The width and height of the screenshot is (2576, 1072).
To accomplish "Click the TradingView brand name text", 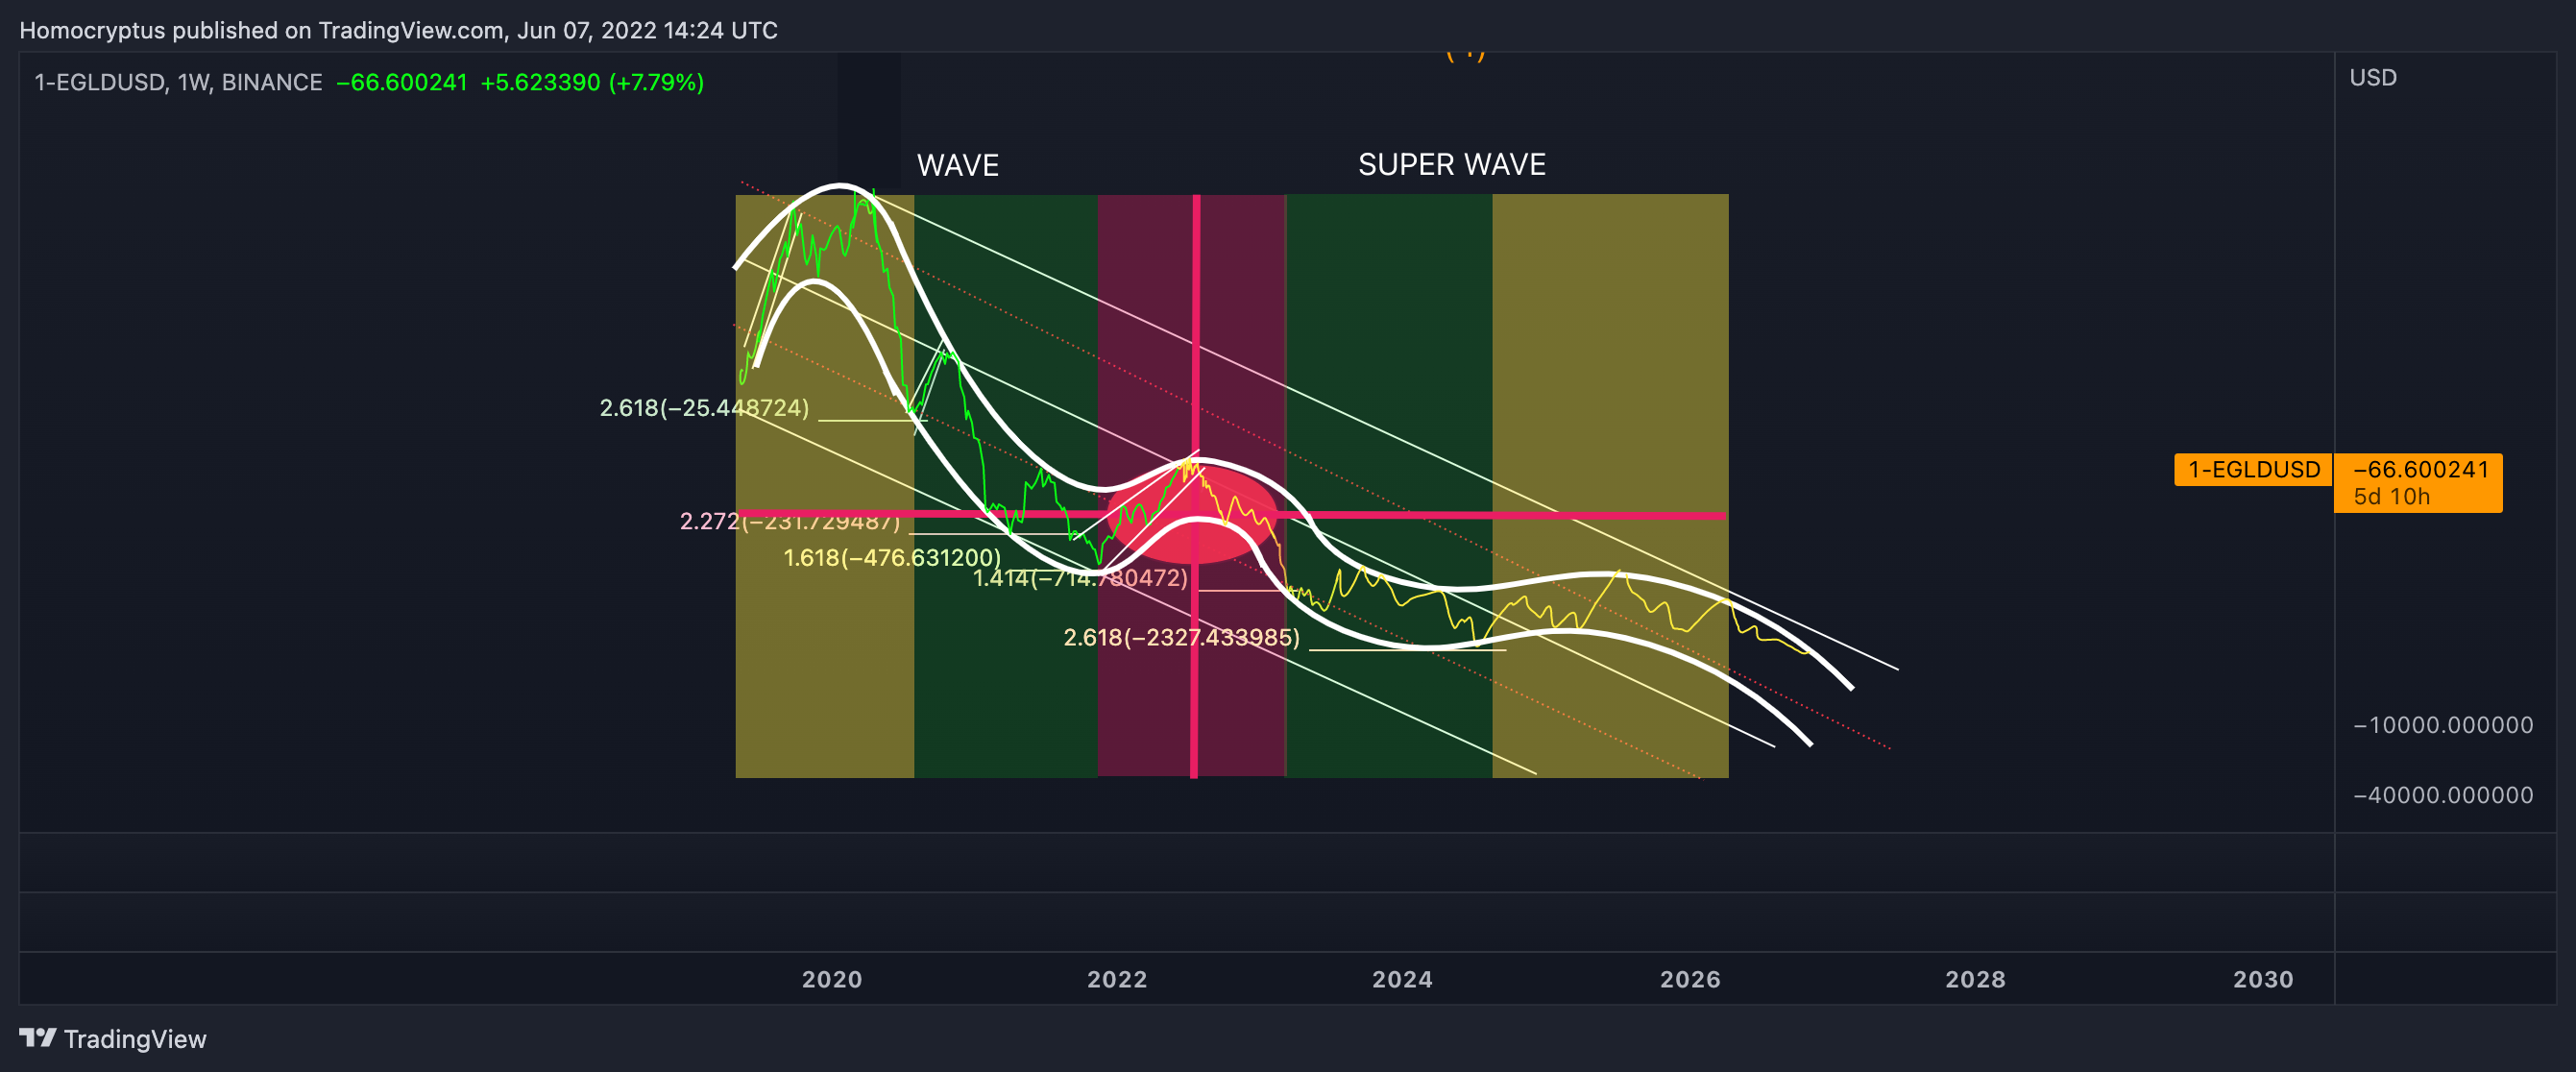I will click(135, 1039).
